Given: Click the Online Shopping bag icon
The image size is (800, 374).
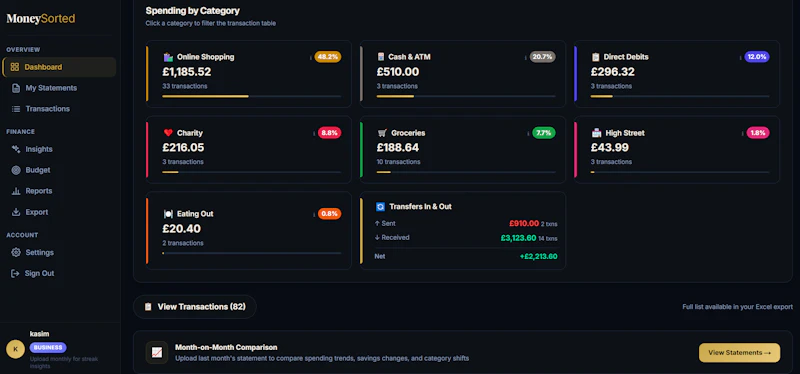Looking at the screenshot, I should [x=168, y=57].
